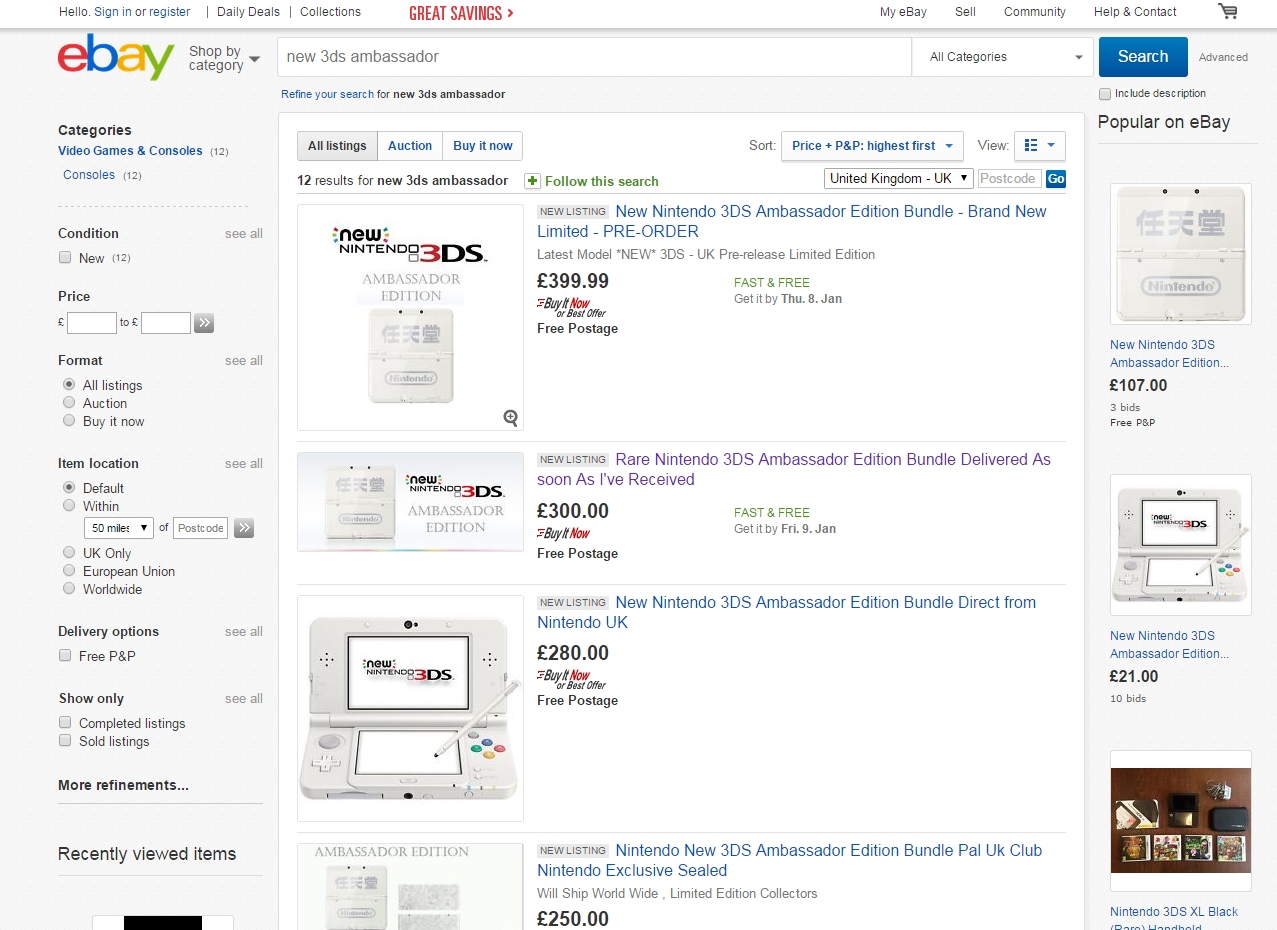Open Help & Contact

point(1135,12)
